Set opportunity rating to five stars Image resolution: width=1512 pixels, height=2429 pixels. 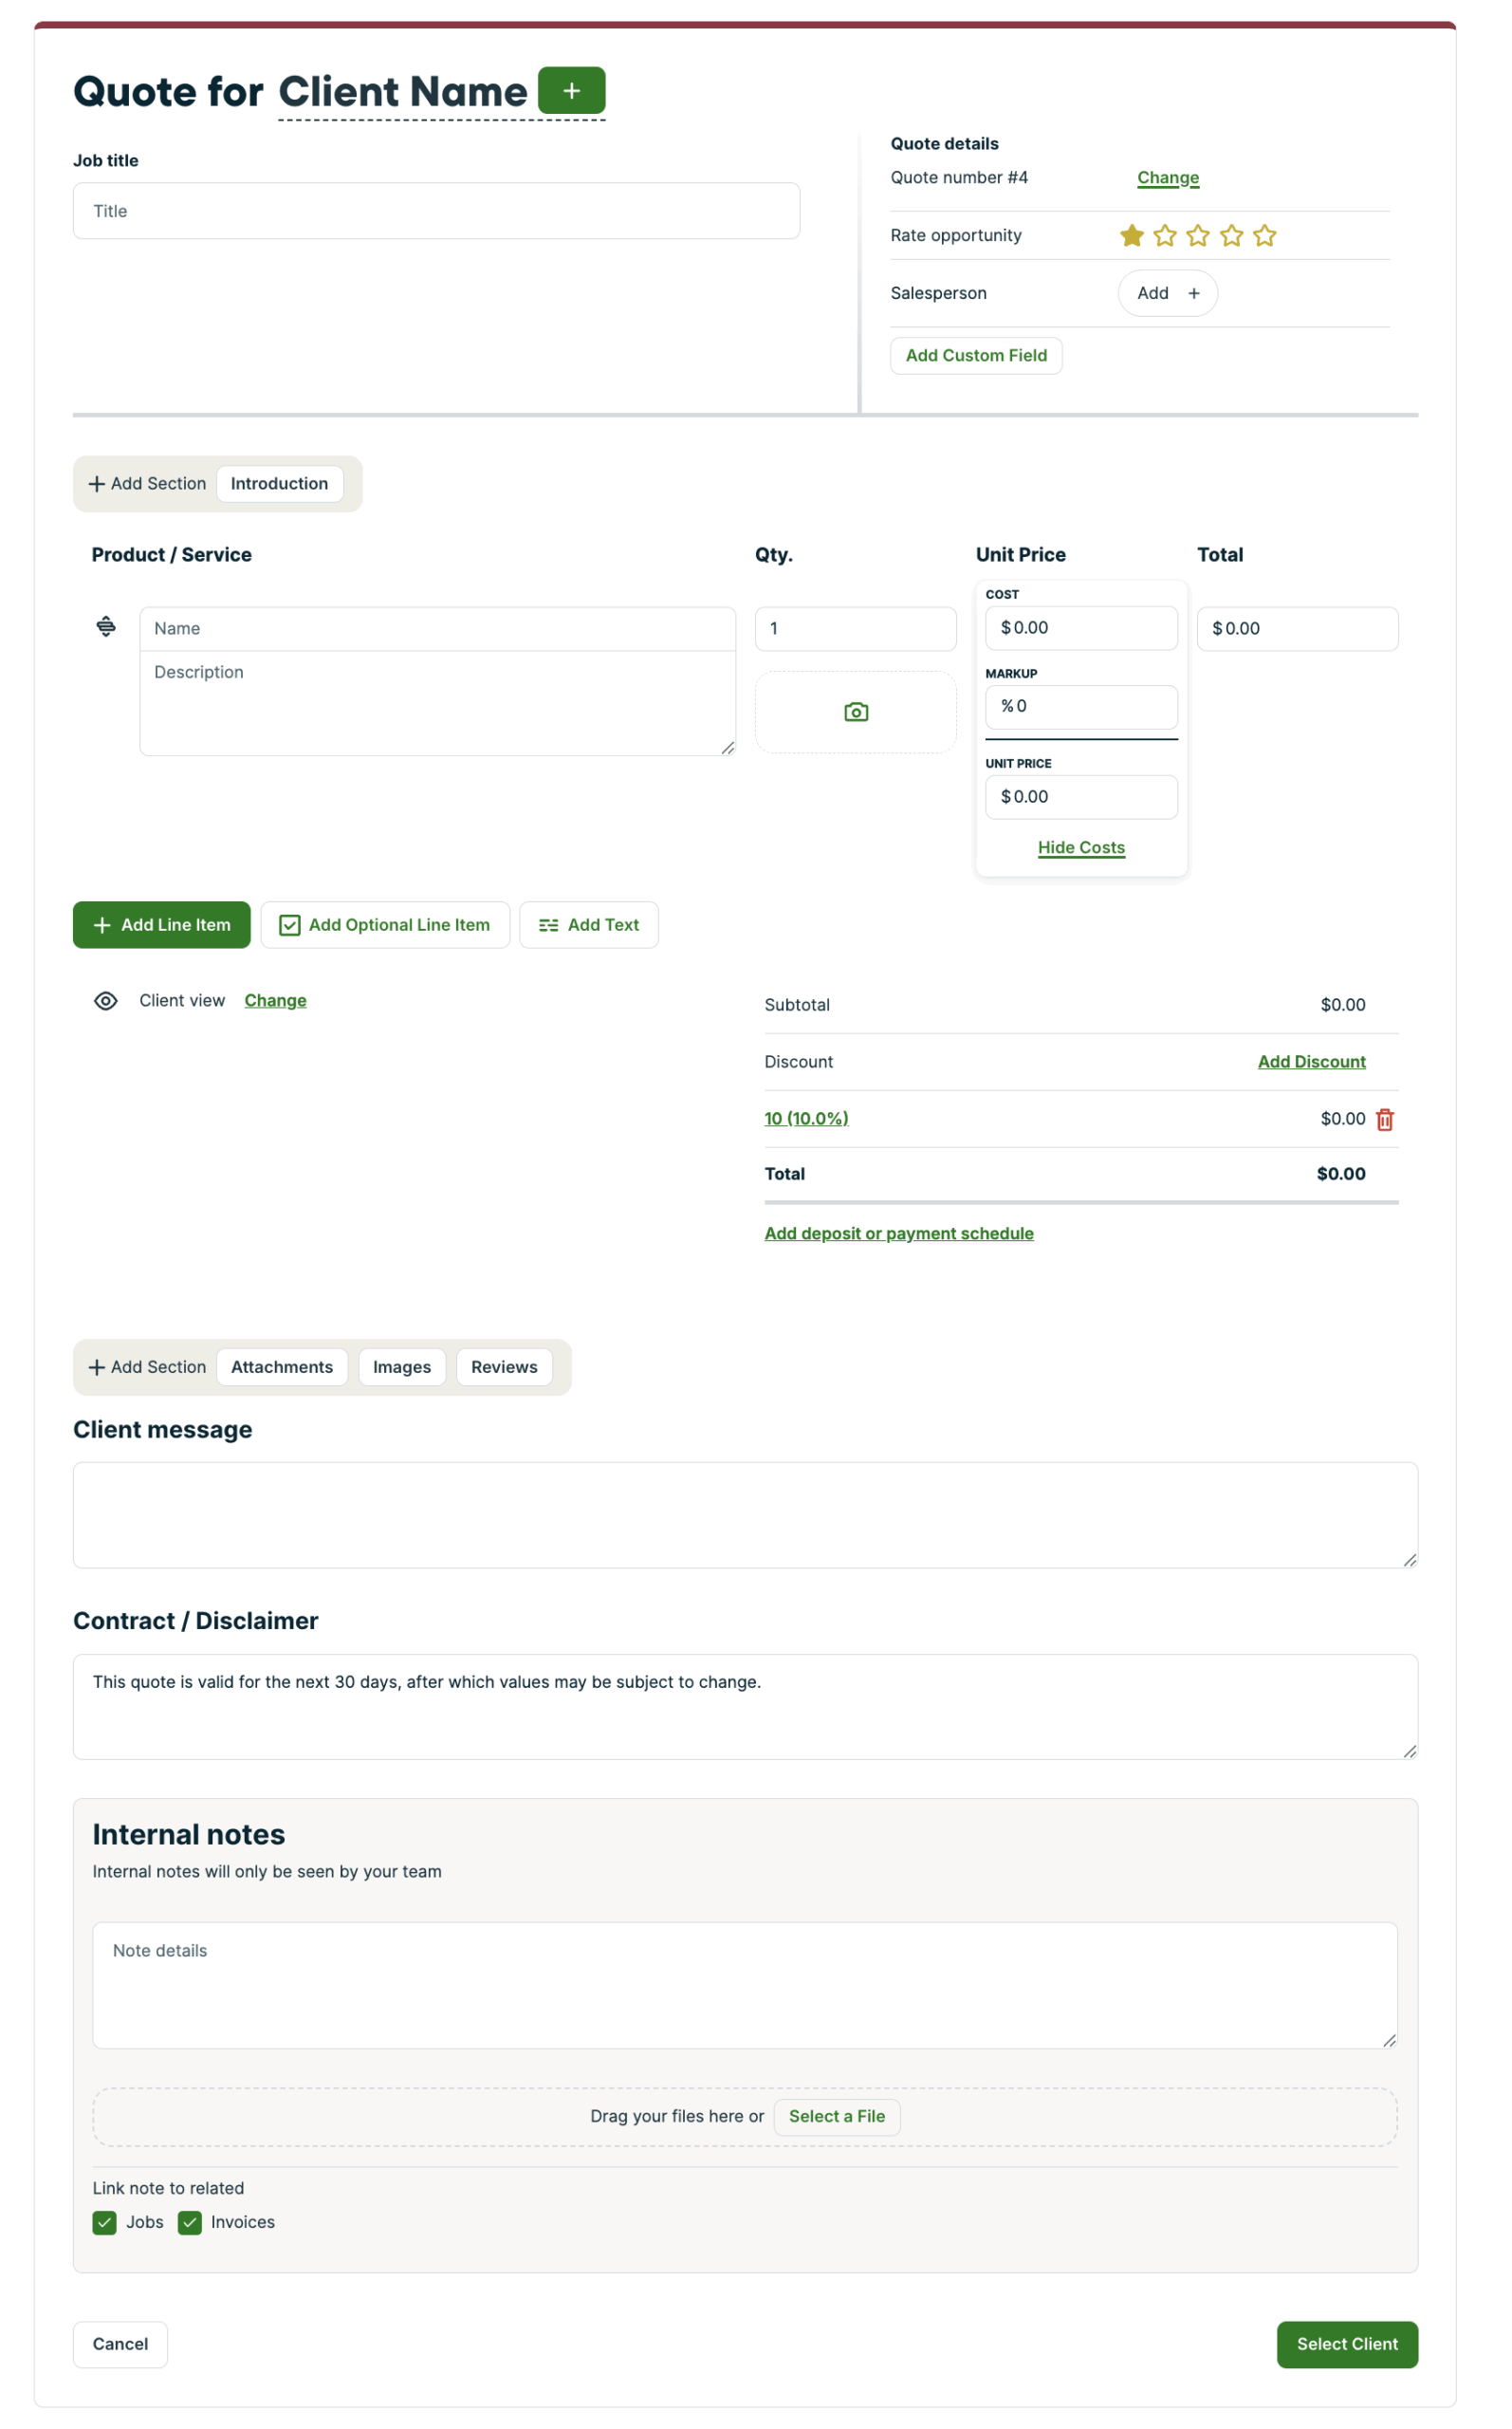pos(1264,236)
